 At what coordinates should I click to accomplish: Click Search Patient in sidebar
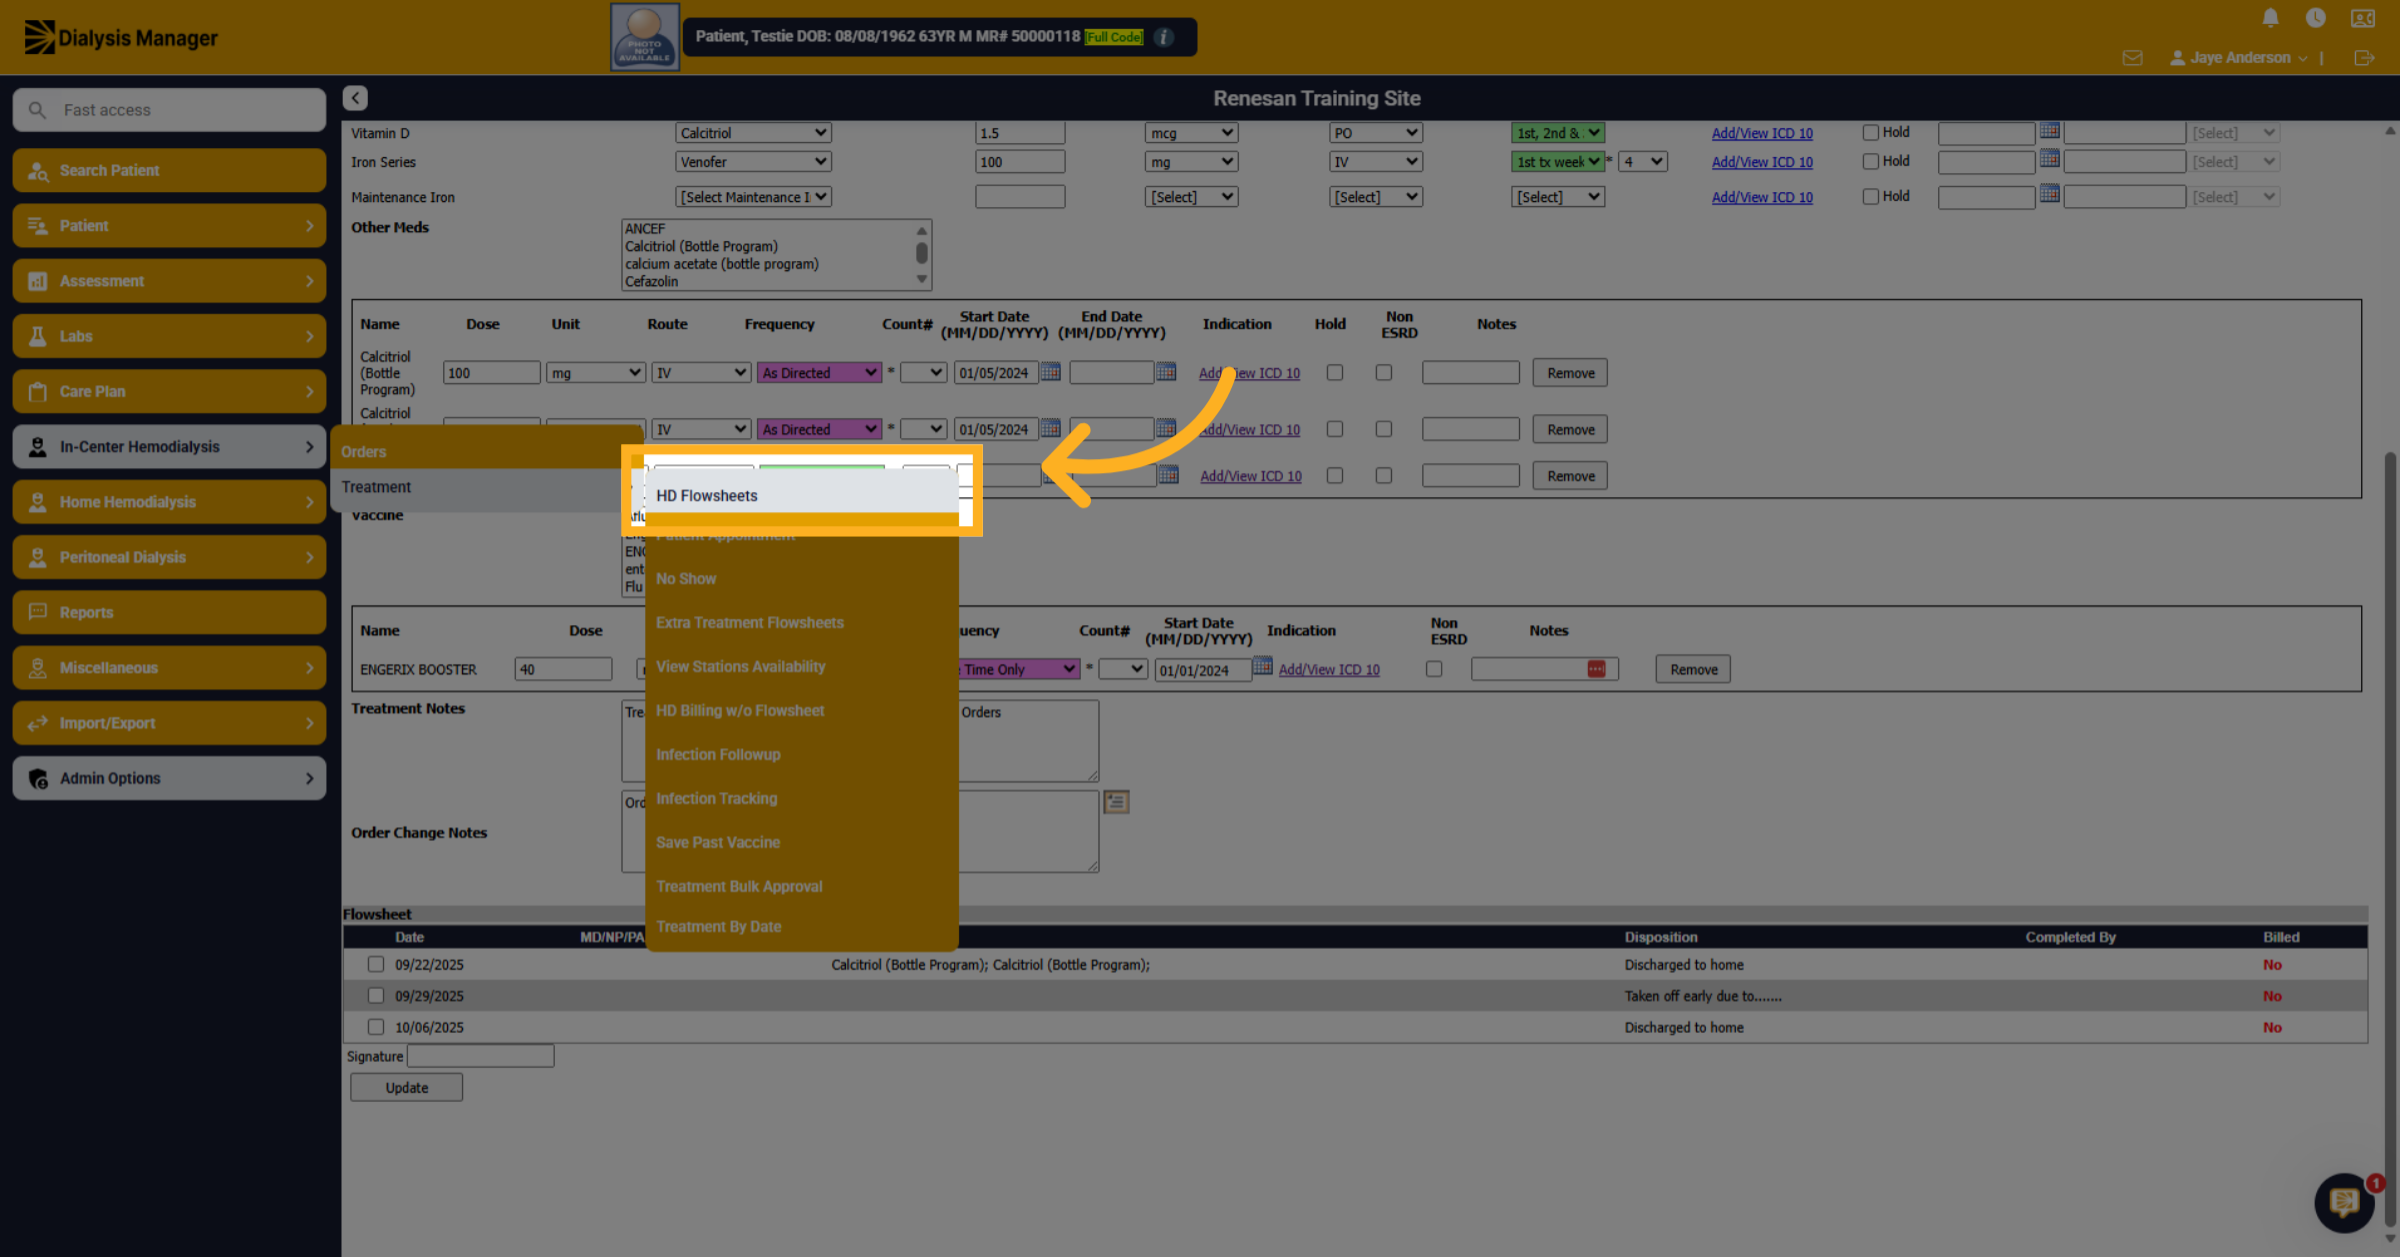(x=169, y=170)
